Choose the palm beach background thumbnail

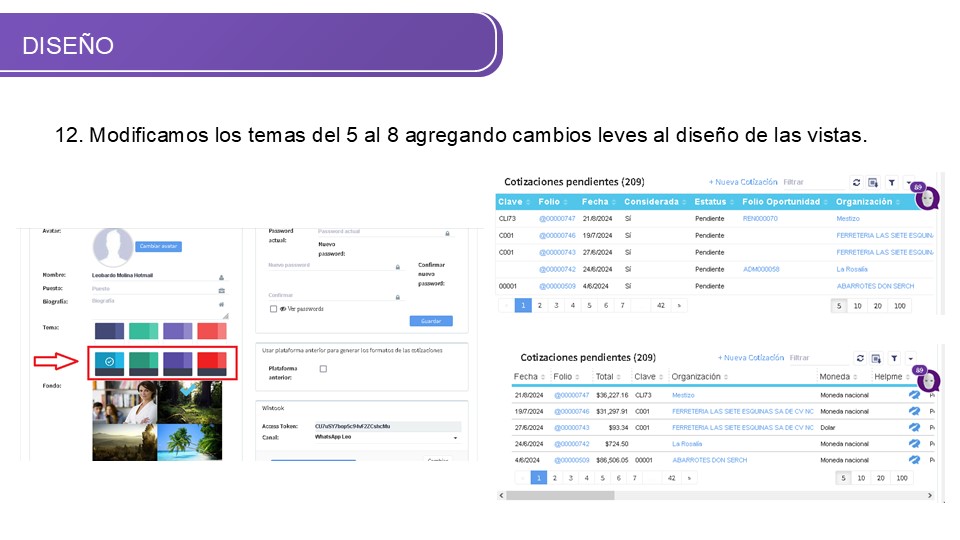click(190, 441)
